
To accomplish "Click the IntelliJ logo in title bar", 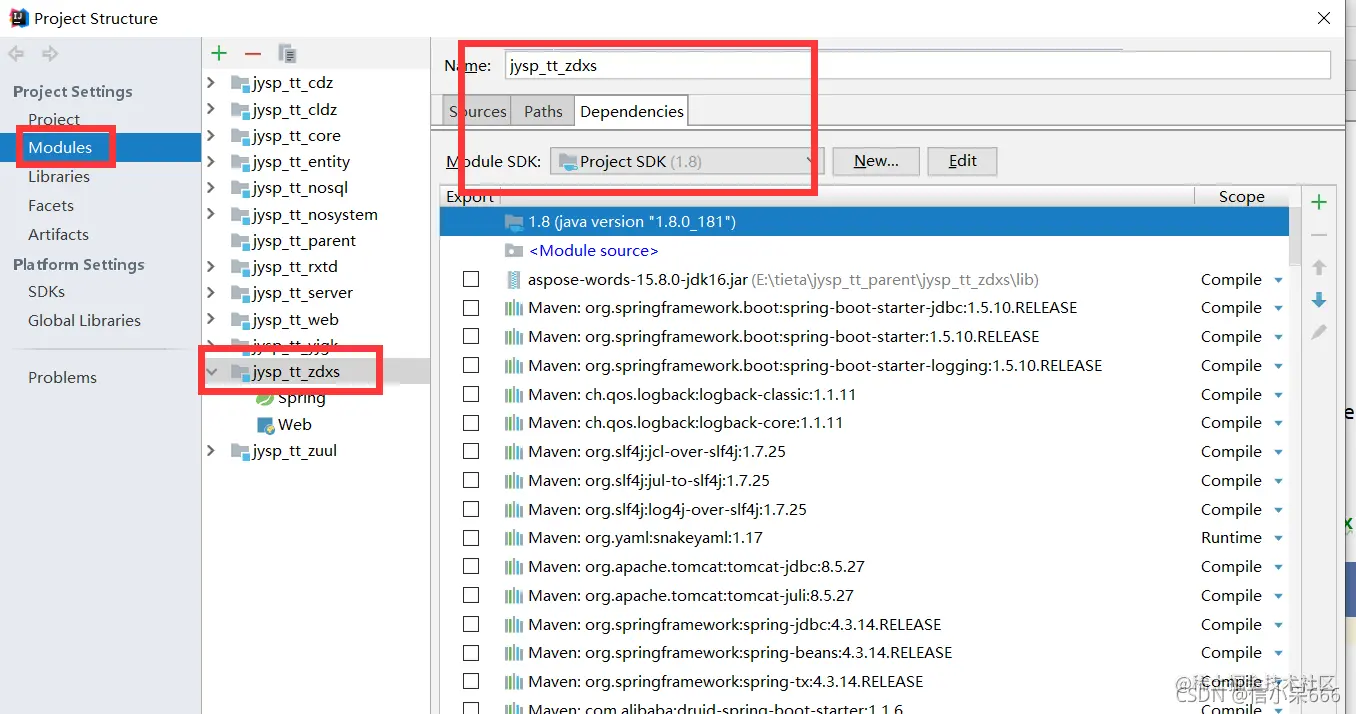I will pos(18,17).
